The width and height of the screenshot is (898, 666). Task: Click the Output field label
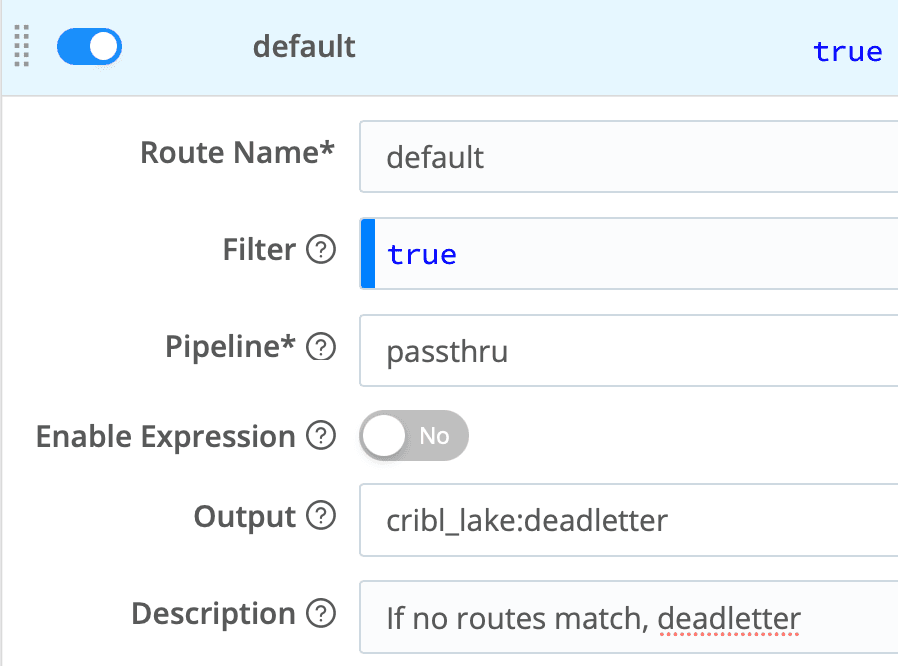tap(244, 517)
